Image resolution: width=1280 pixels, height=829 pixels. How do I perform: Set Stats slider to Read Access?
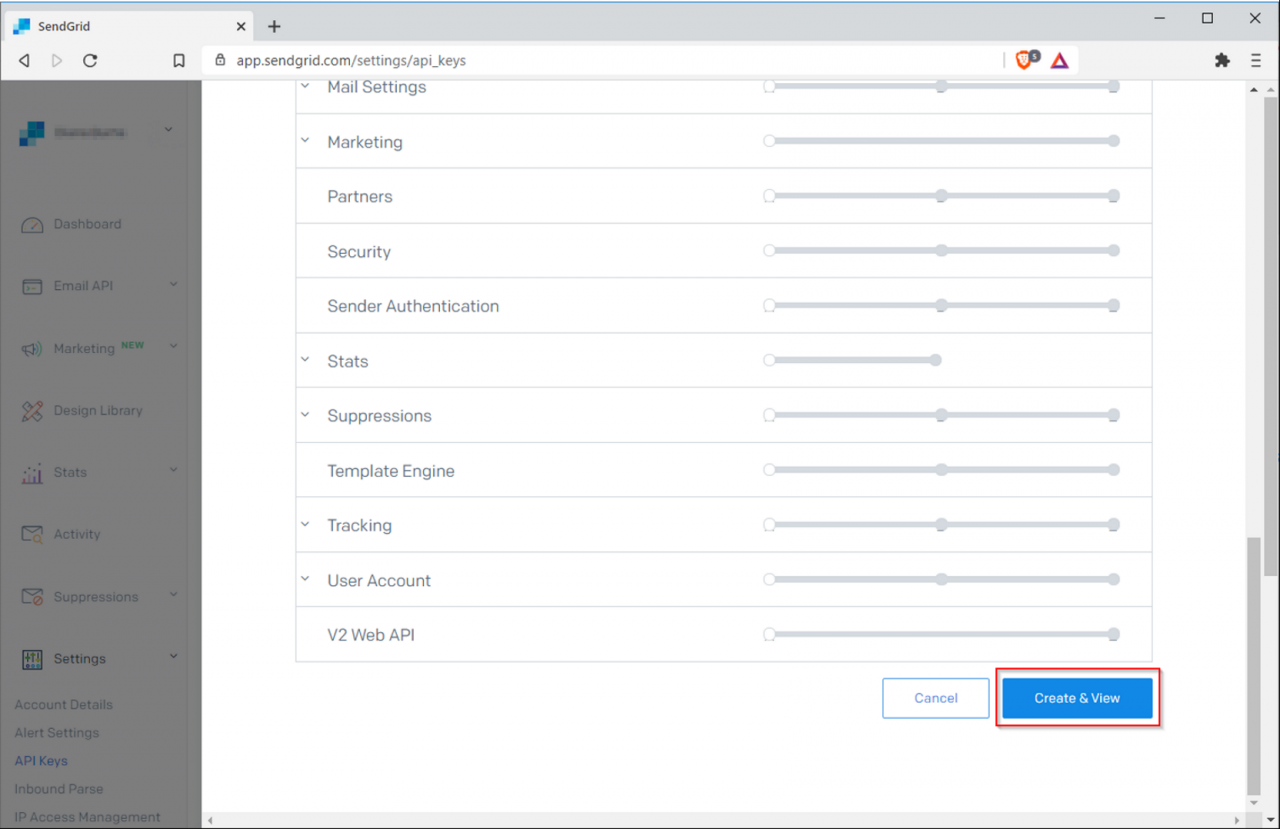(x=935, y=360)
